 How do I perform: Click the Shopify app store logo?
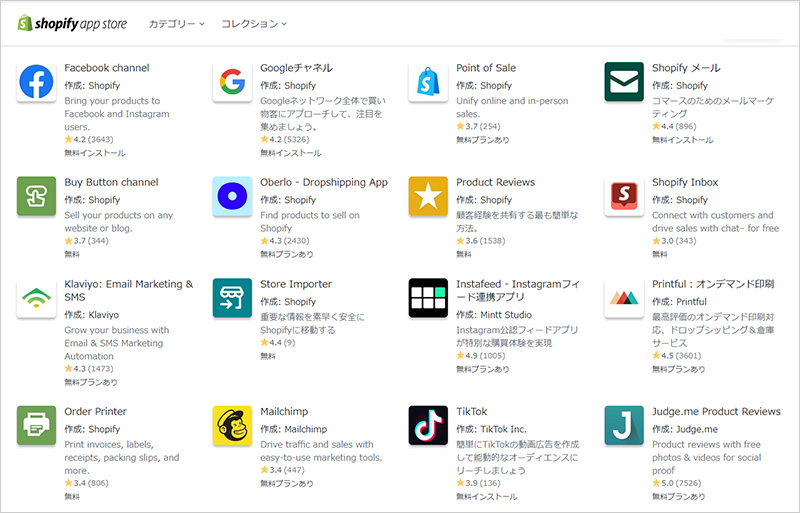pyautogui.click(x=72, y=23)
